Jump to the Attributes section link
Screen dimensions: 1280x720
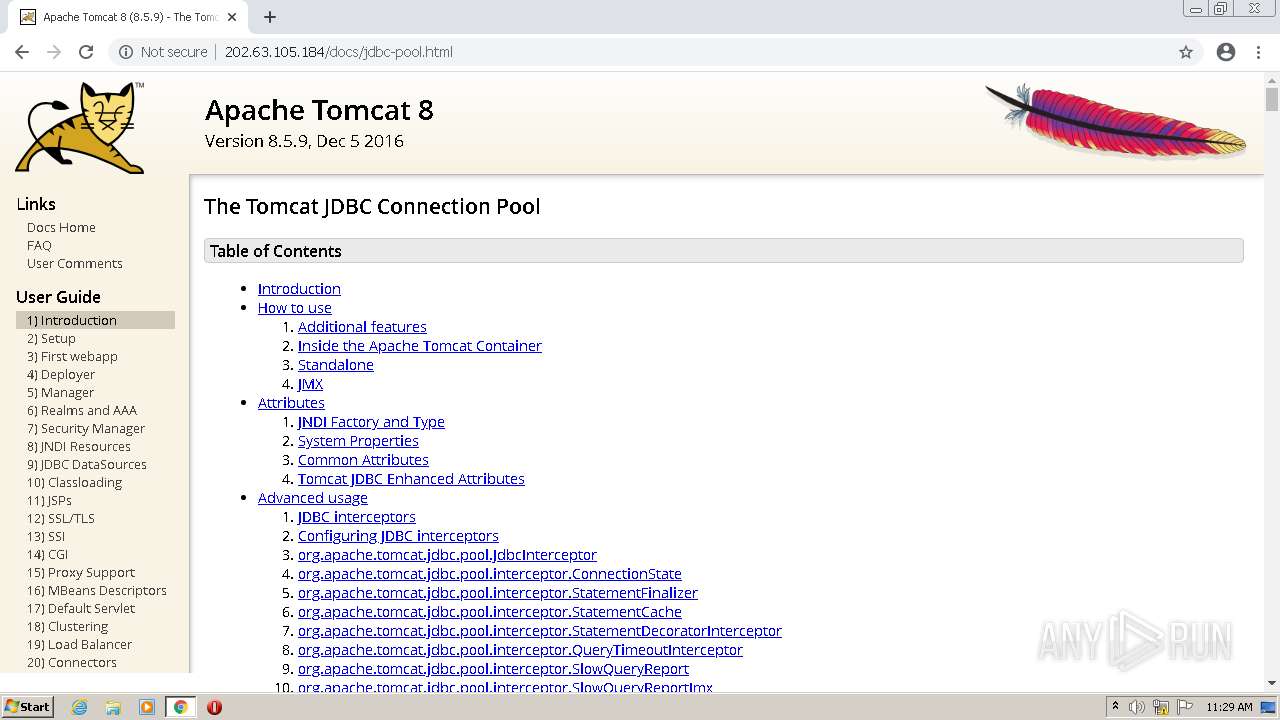pos(291,403)
